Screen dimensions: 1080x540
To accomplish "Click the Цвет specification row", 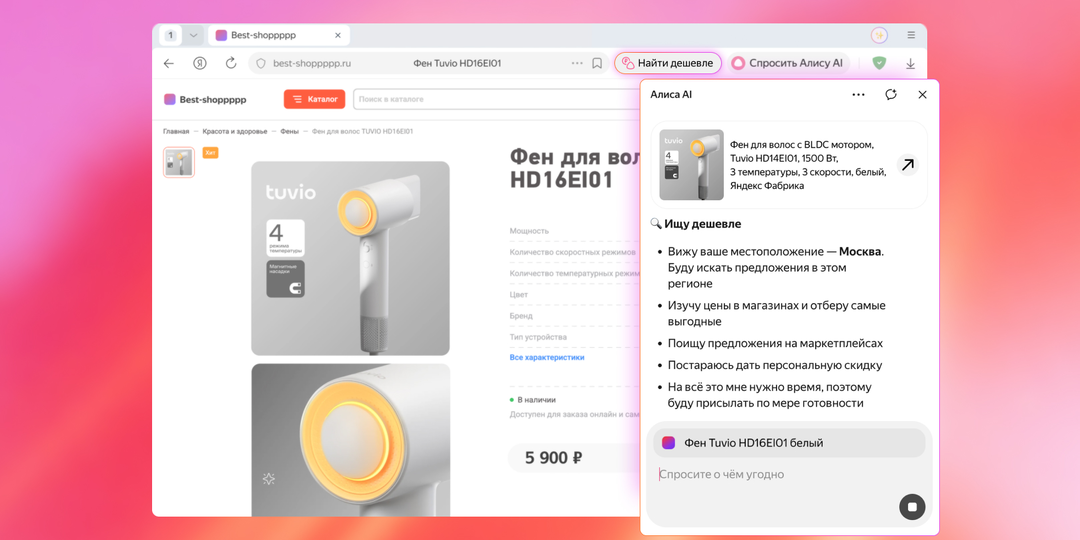I will (574, 294).
